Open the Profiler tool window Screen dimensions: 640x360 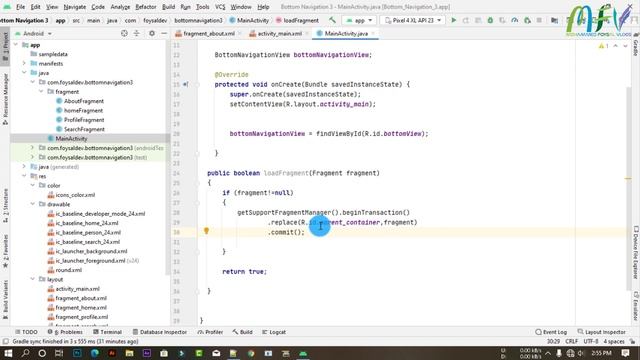[210, 332]
